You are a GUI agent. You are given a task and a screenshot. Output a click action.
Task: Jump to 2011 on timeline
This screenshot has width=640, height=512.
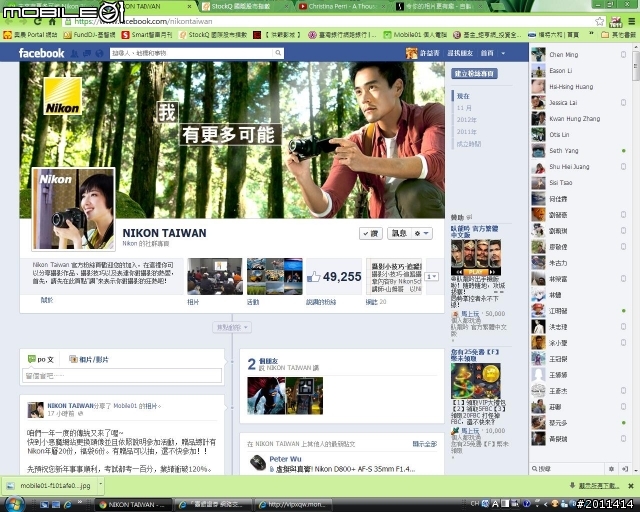tap(467, 131)
